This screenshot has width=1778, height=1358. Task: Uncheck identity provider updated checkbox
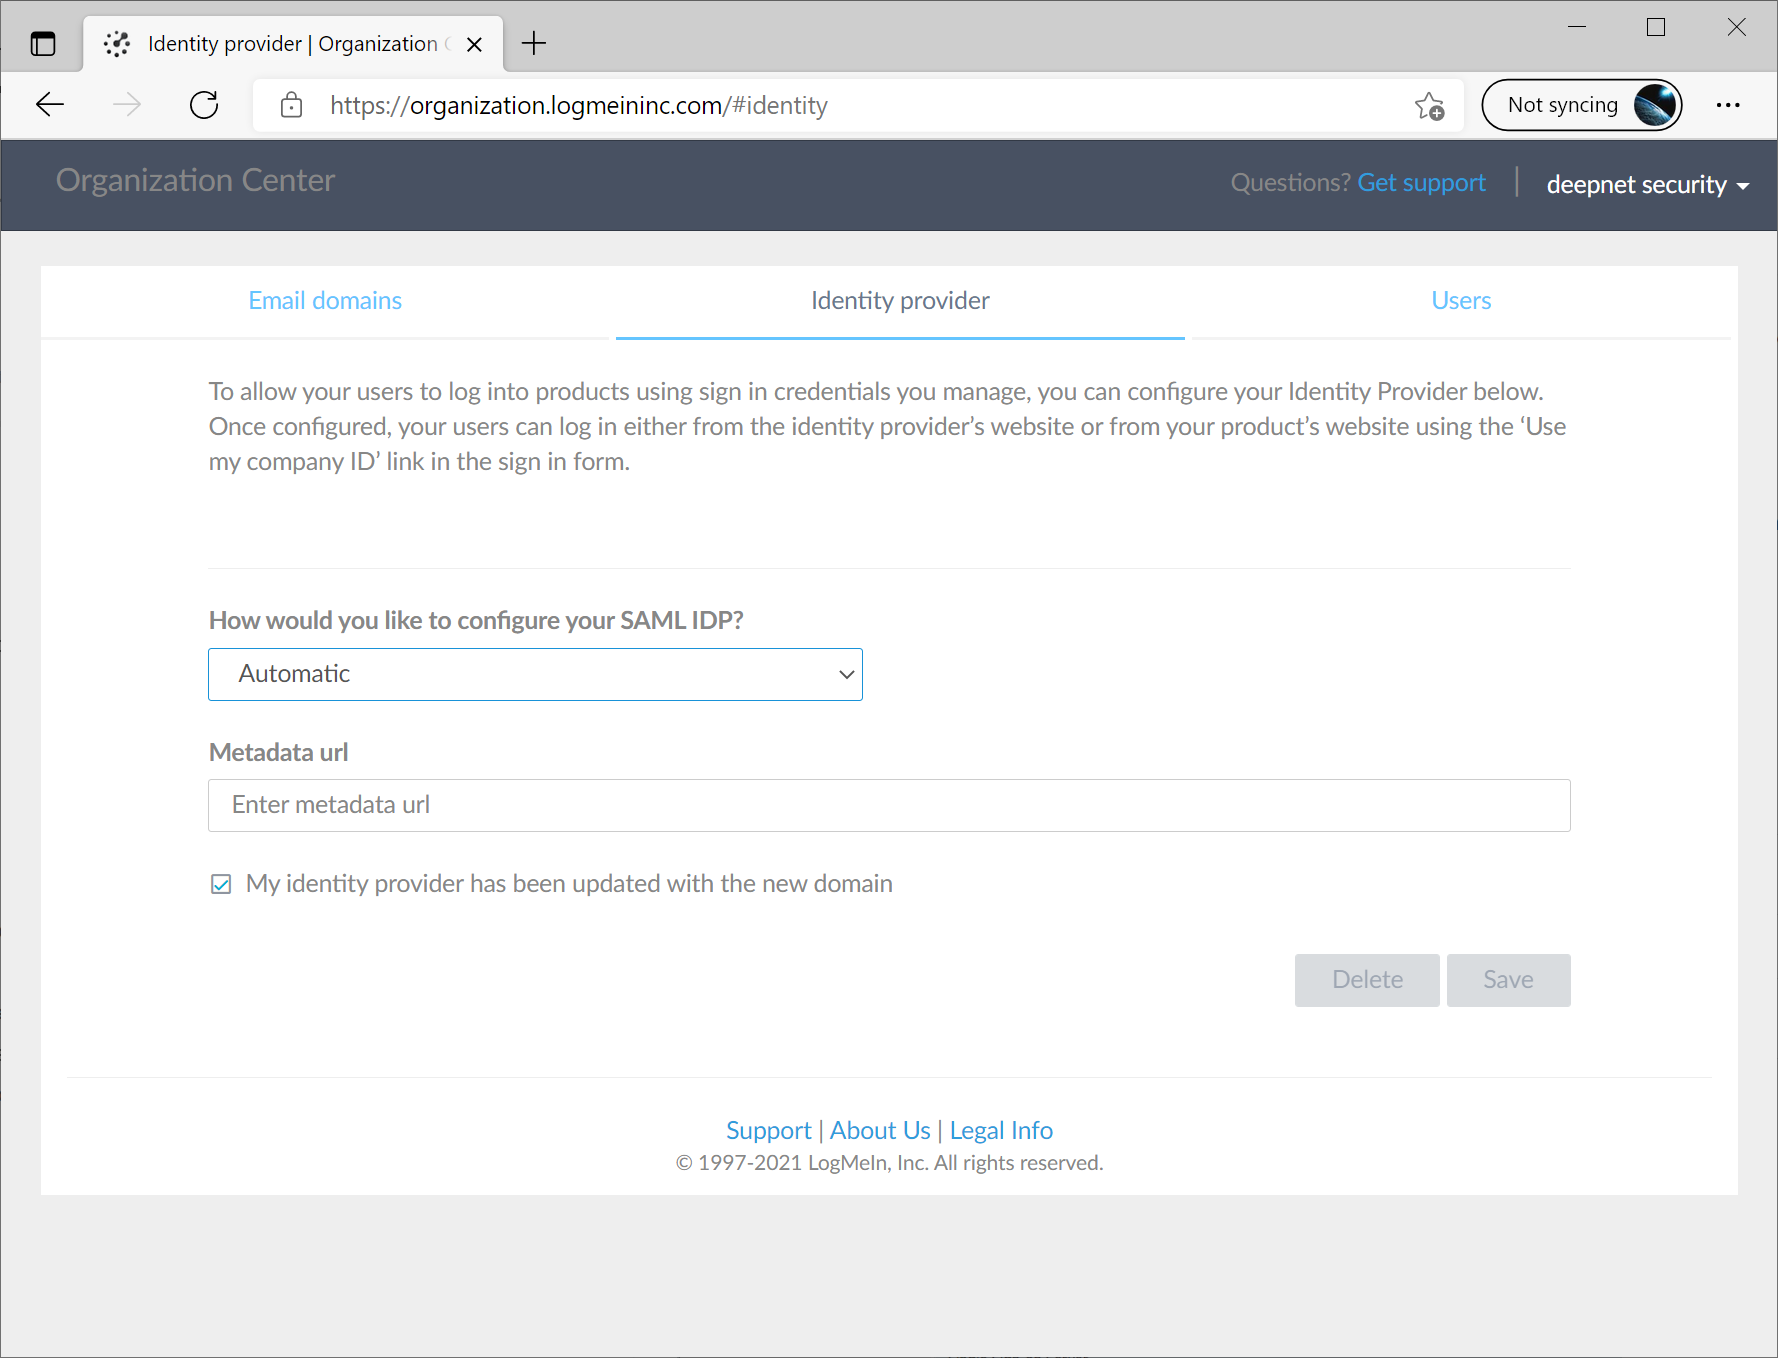(221, 884)
